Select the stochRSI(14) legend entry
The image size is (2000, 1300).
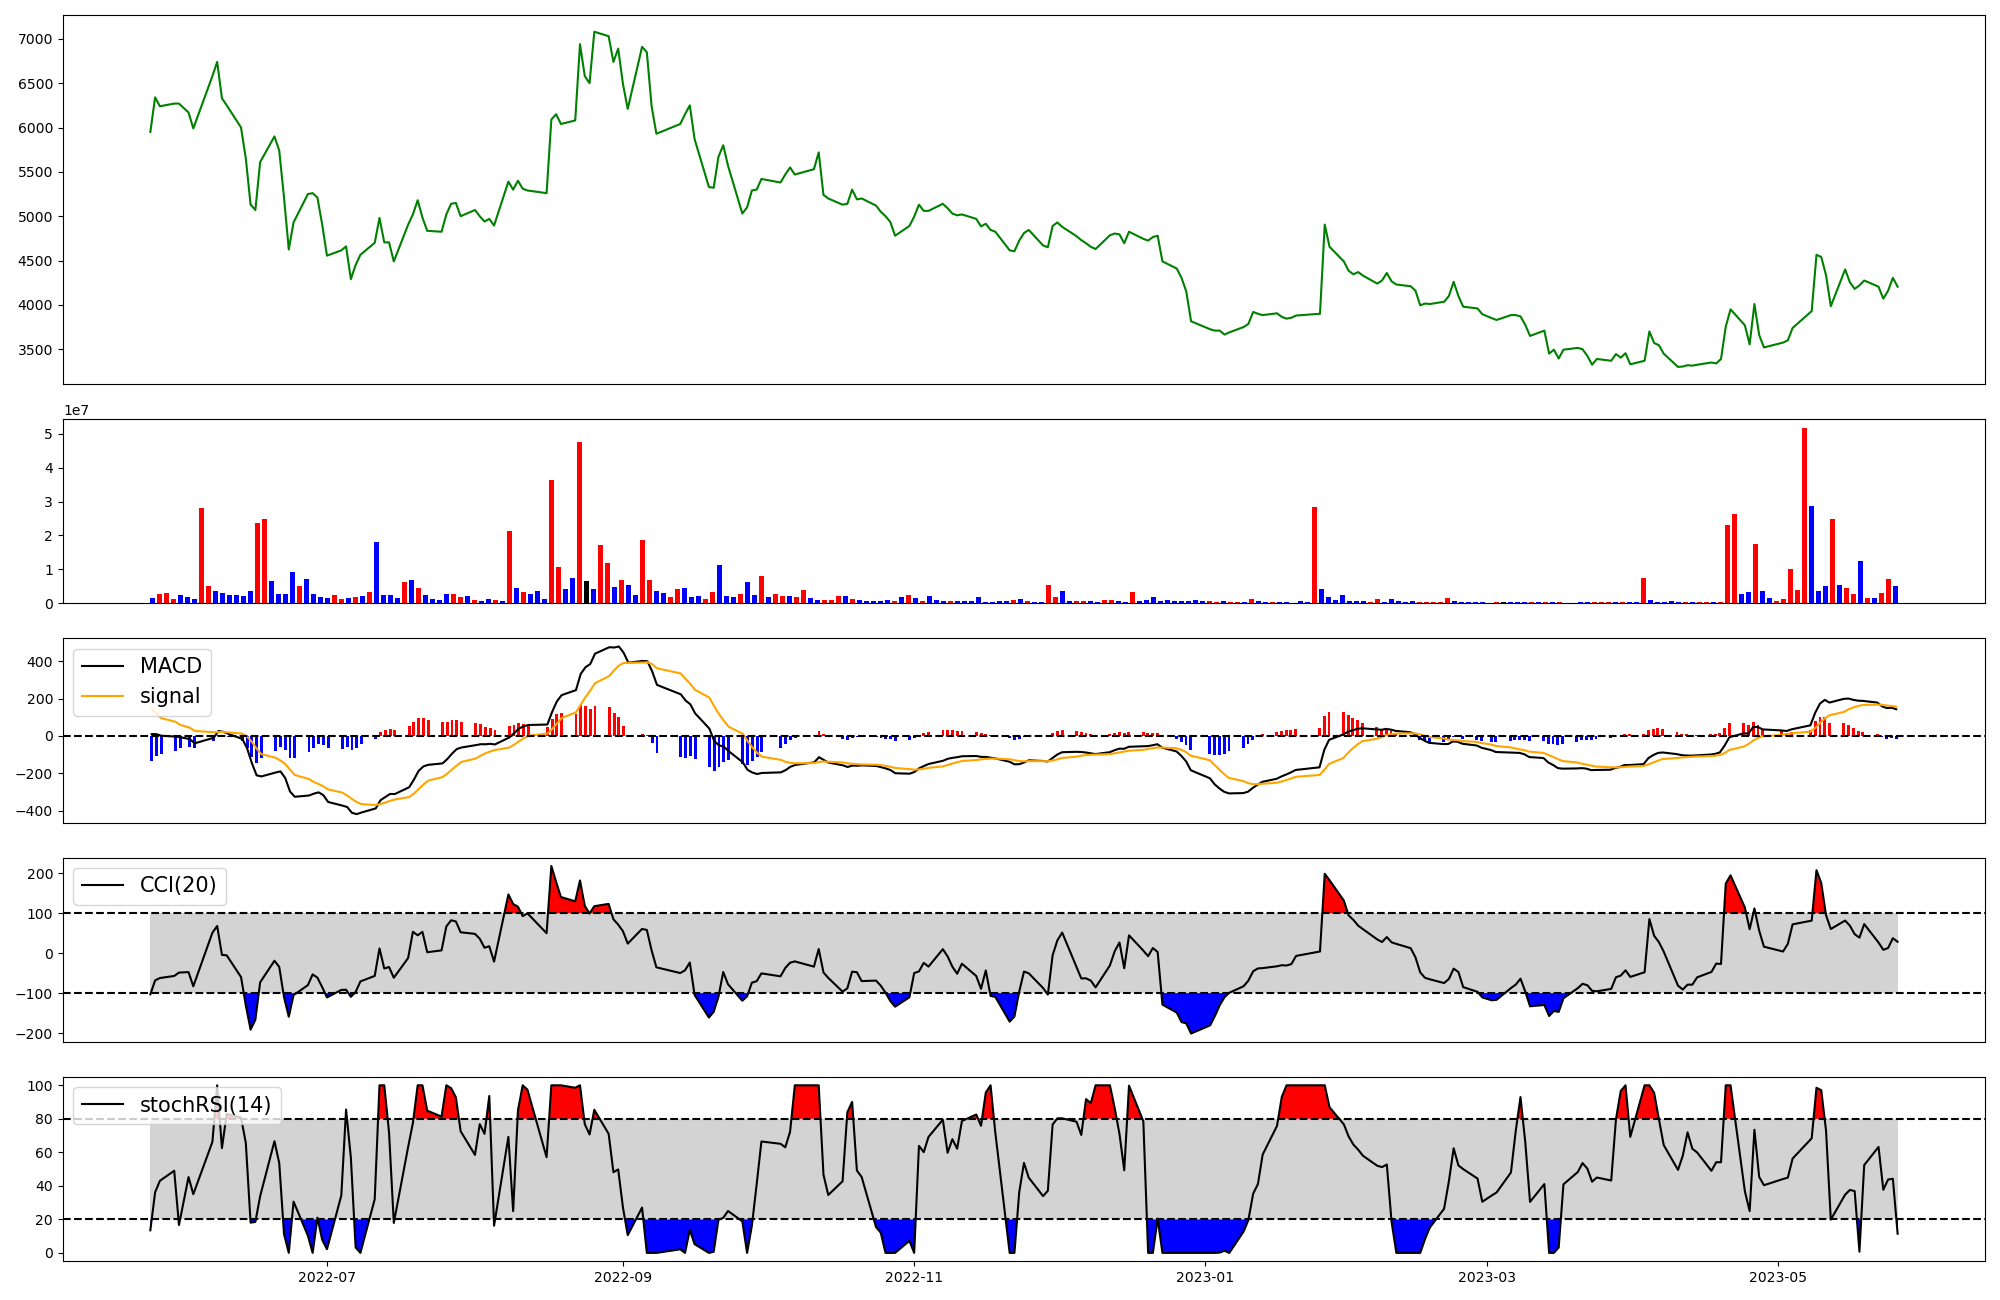[205, 1105]
